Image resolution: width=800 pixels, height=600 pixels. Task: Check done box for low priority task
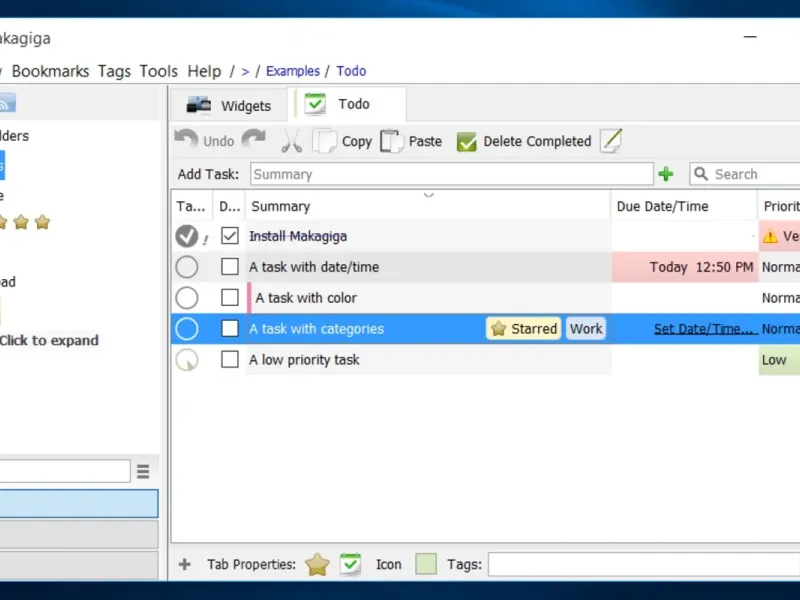(230, 360)
